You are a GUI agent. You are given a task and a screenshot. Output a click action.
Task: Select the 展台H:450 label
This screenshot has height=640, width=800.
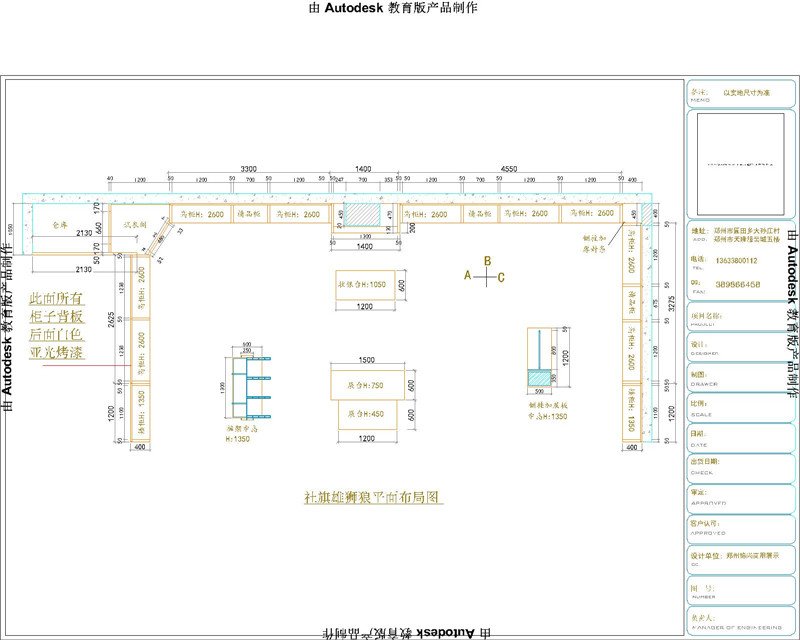pos(365,414)
